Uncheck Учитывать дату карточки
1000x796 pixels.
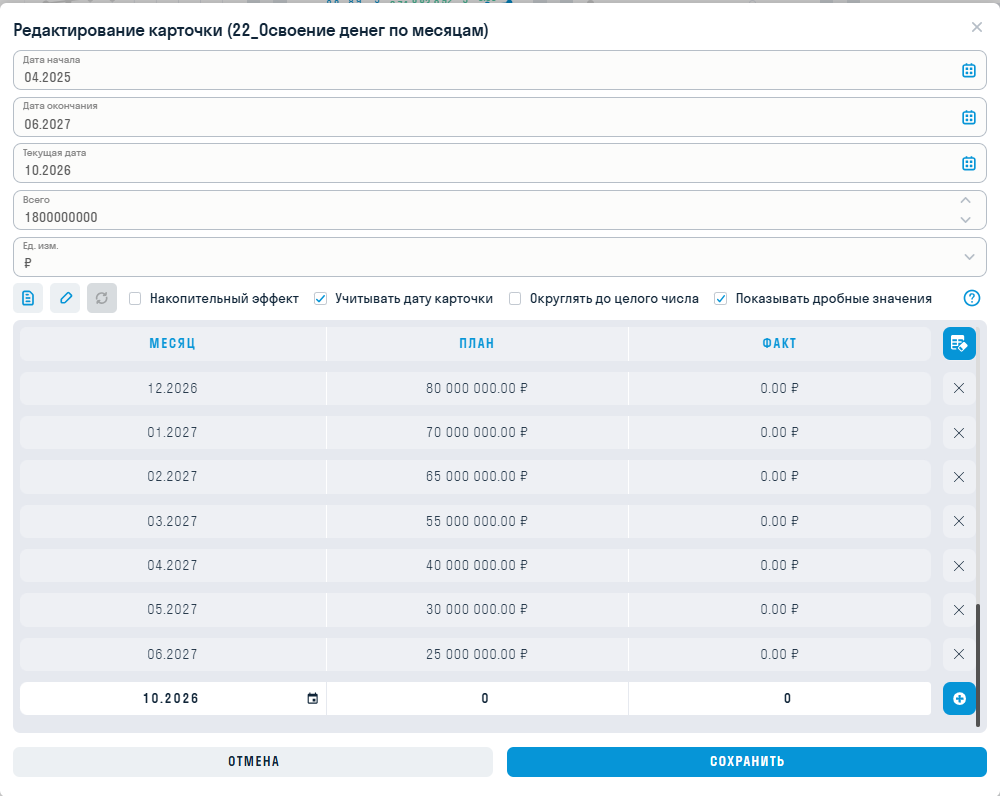(x=321, y=298)
